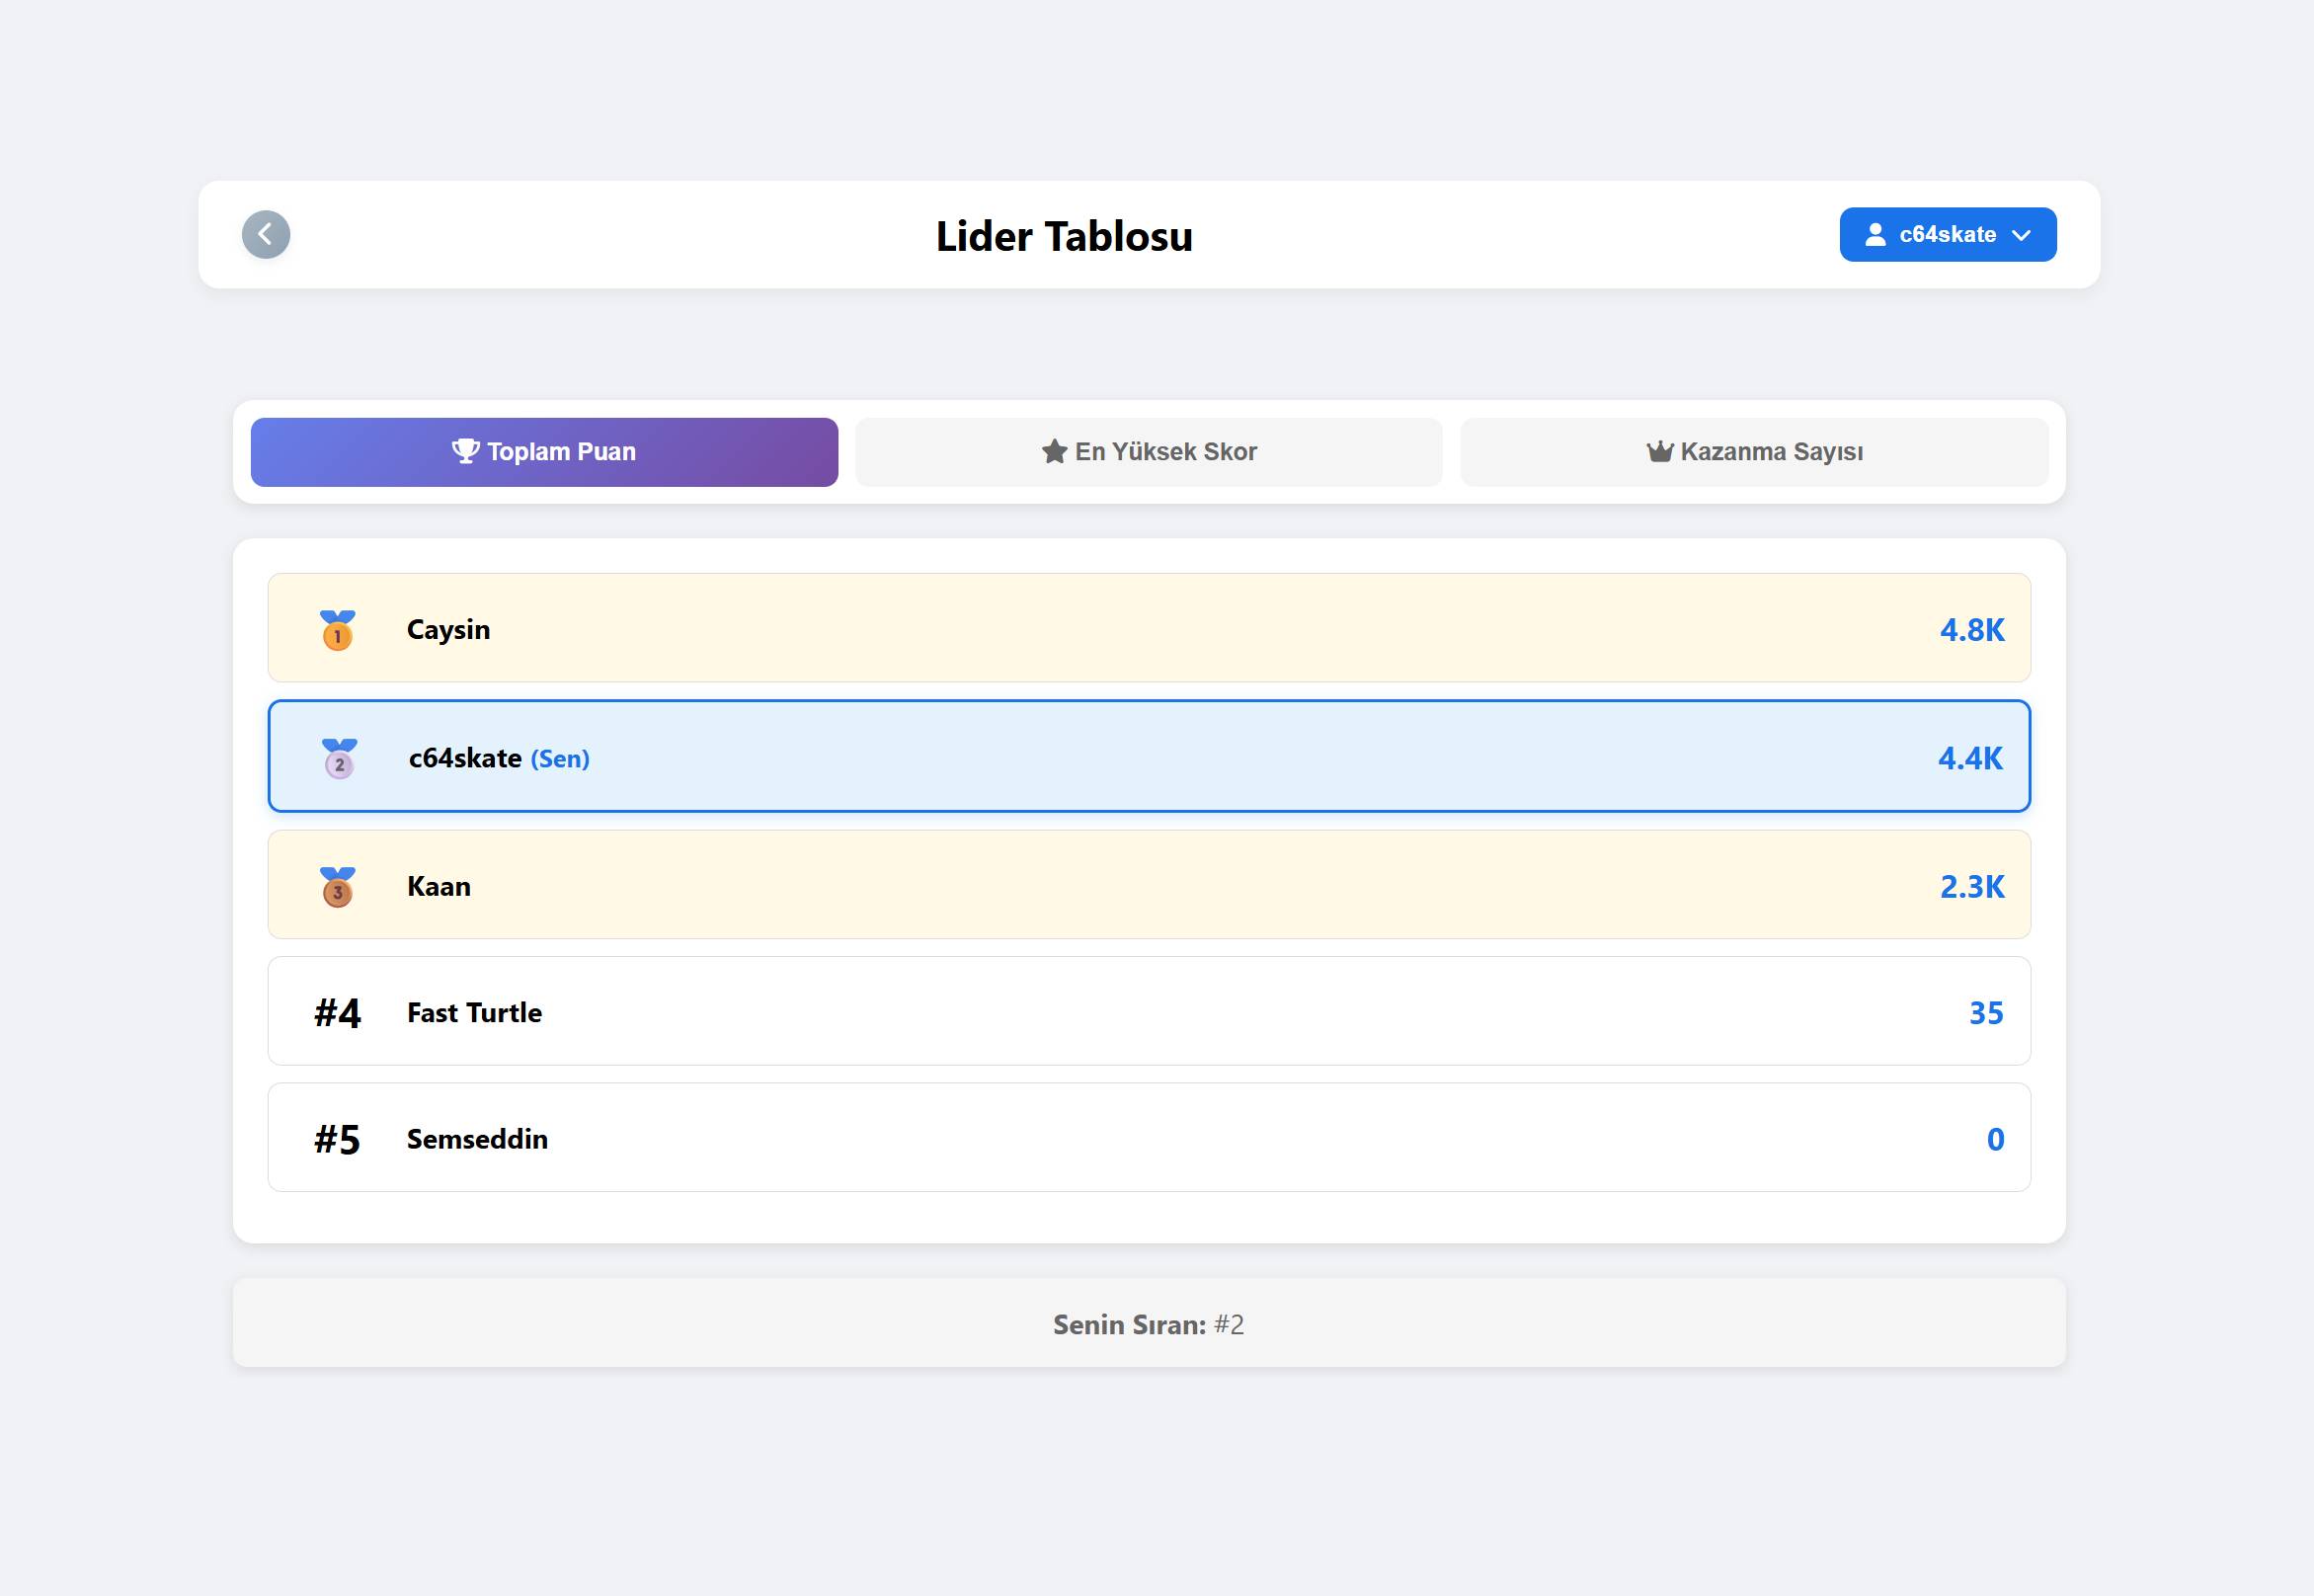
Task: Switch to the Kazanma Sayısı tab
Action: coord(1753,452)
